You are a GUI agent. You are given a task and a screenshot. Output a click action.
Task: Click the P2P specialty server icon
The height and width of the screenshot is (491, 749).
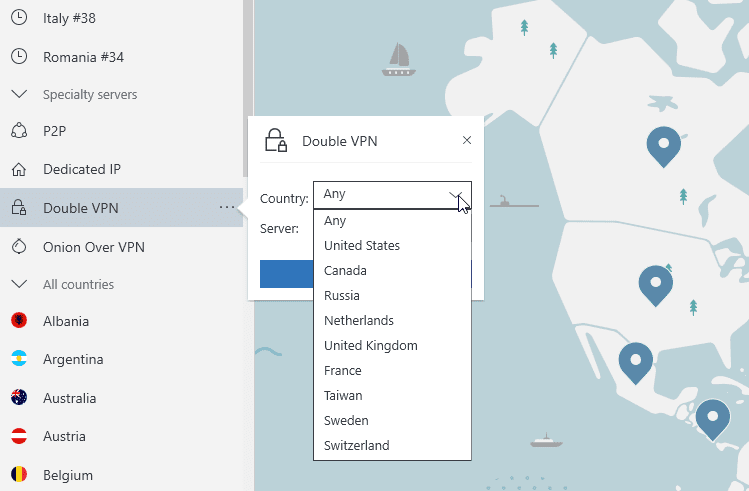click(x=18, y=131)
